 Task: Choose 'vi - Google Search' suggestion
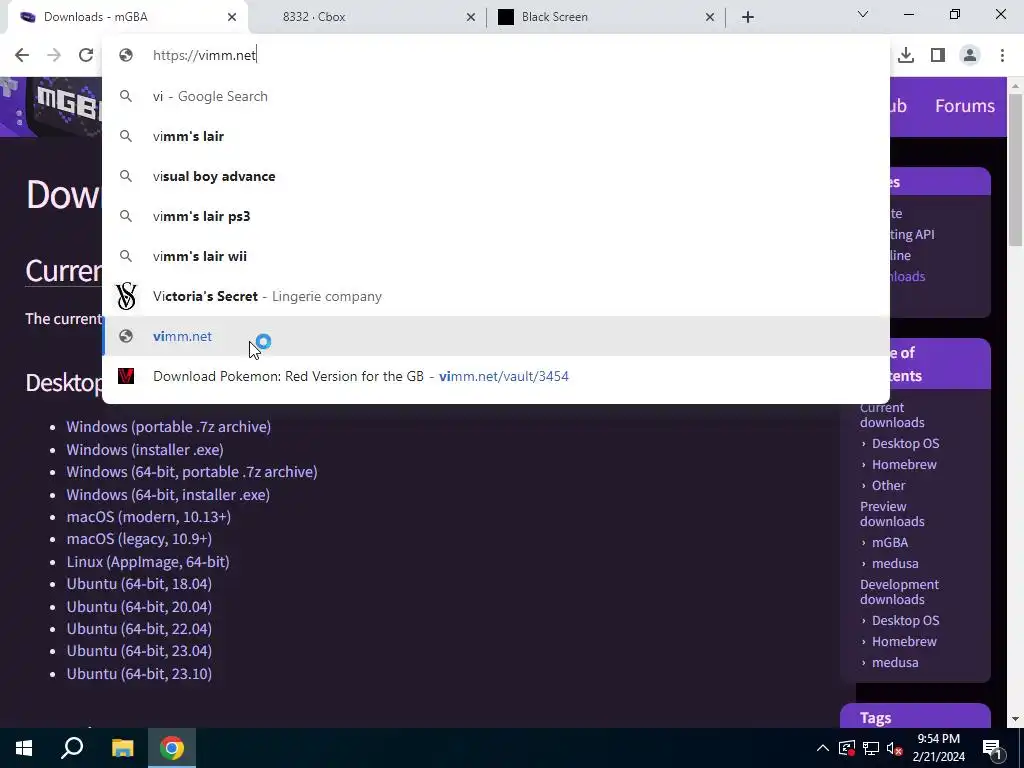[x=496, y=96]
